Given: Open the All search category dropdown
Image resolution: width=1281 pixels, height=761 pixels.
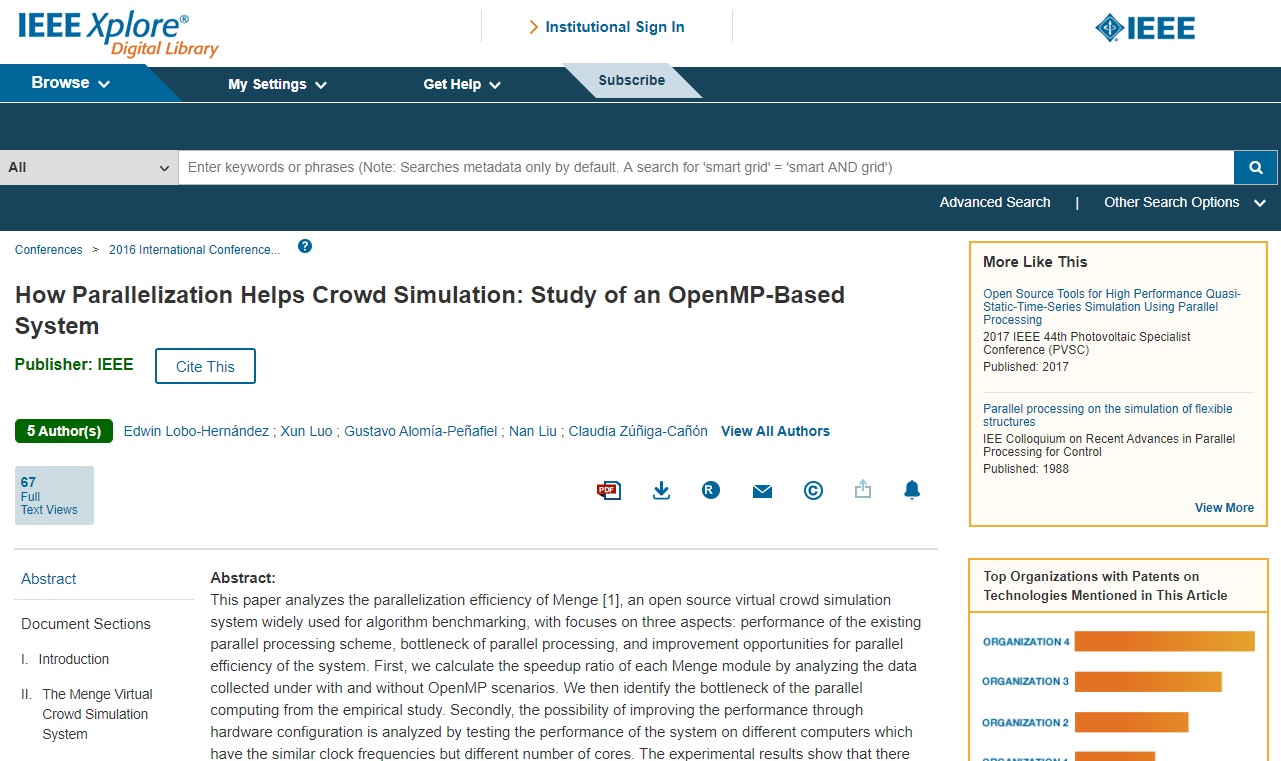Looking at the screenshot, I should point(89,167).
